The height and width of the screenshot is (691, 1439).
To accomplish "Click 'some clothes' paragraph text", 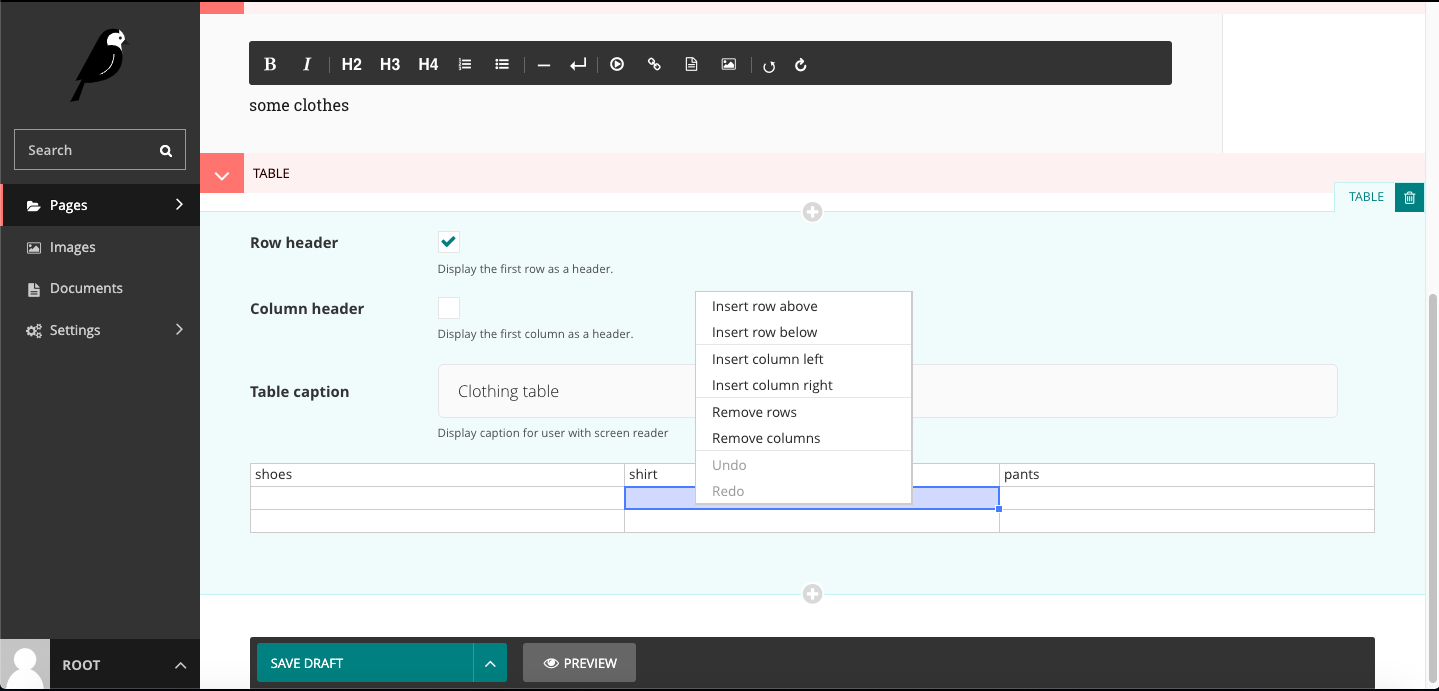I will coord(299,105).
